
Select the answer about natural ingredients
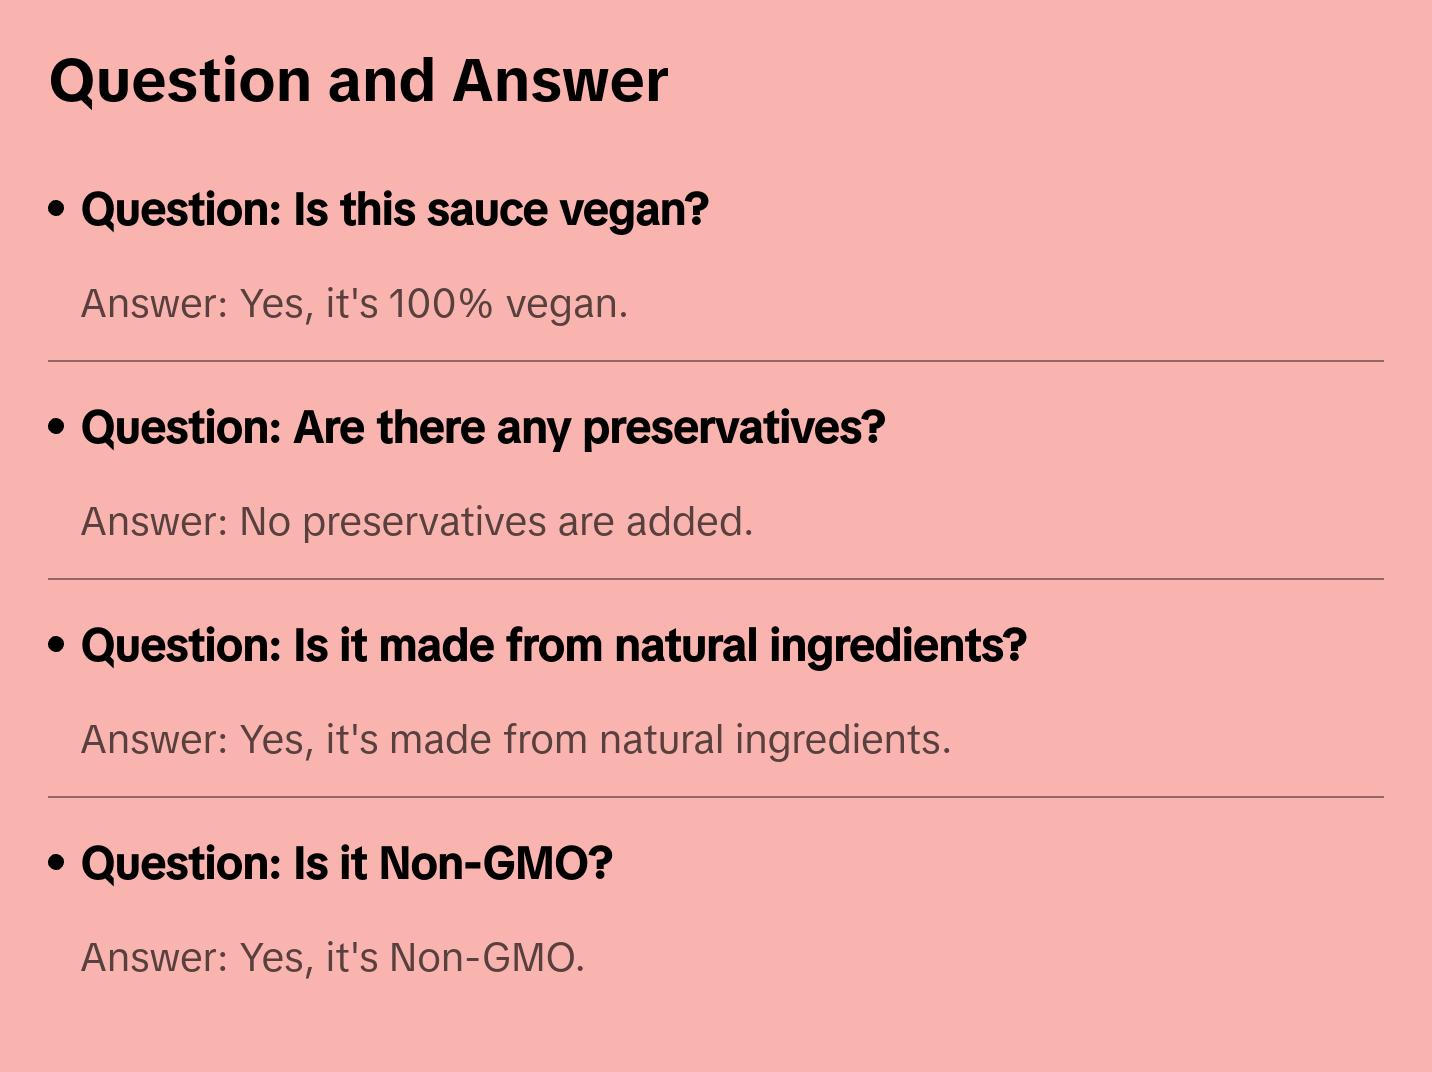[x=515, y=740]
